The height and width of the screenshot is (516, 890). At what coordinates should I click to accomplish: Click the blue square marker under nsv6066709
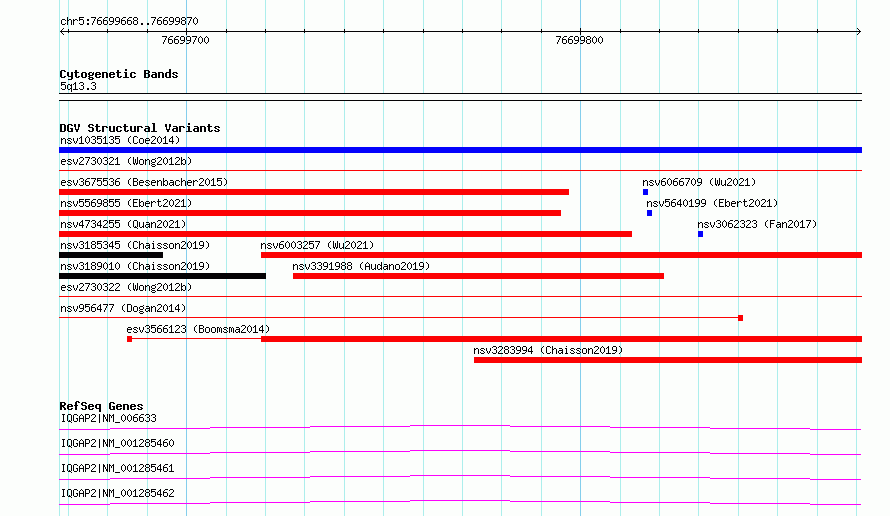click(x=645, y=192)
